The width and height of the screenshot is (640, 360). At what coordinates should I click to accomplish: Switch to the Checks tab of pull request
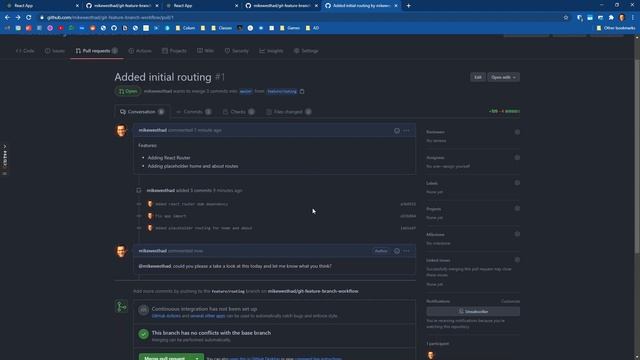click(238, 112)
